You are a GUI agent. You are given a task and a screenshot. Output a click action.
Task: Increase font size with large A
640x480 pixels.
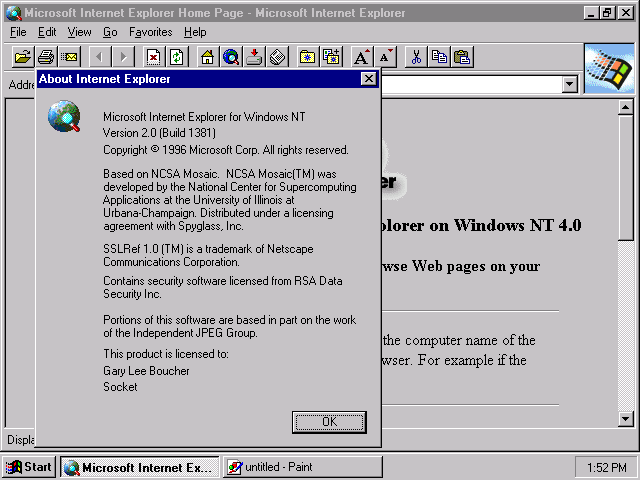[362, 57]
